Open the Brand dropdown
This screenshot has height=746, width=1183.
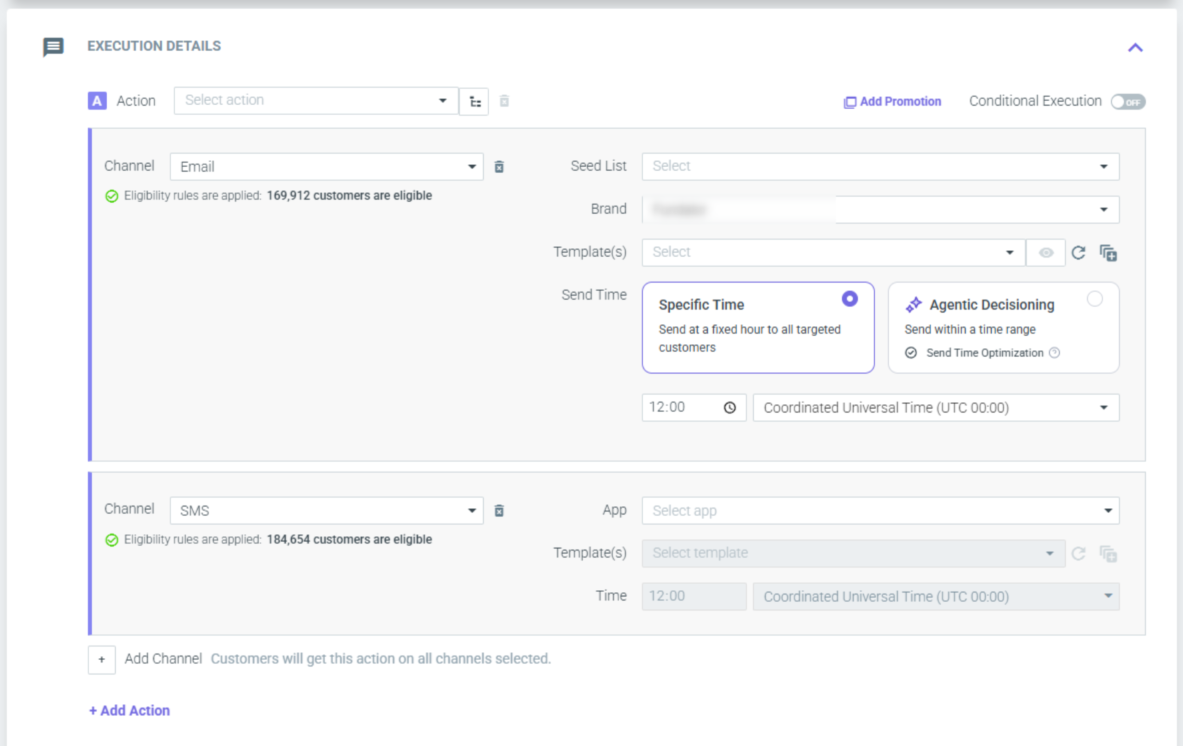[x=880, y=209]
